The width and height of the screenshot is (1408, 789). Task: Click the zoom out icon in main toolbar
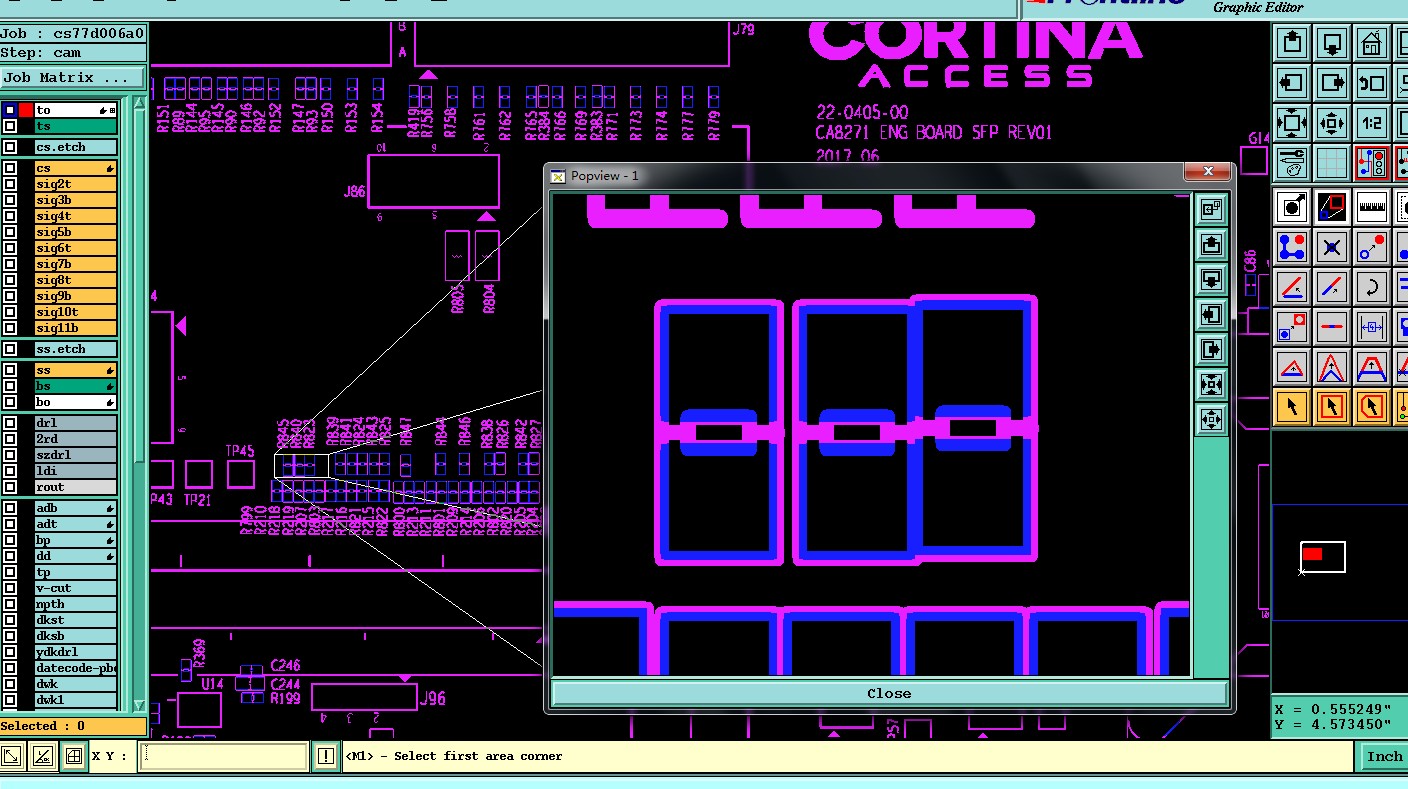[1332, 123]
